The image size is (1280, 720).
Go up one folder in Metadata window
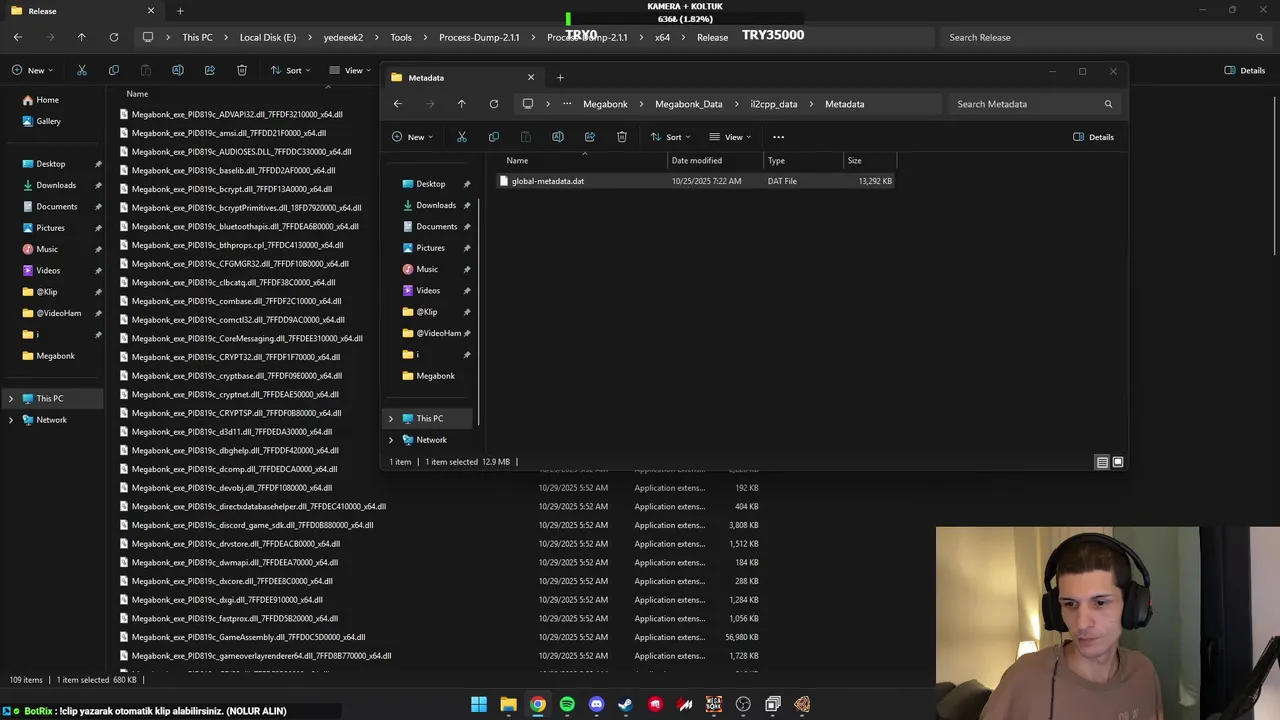[461, 104]
